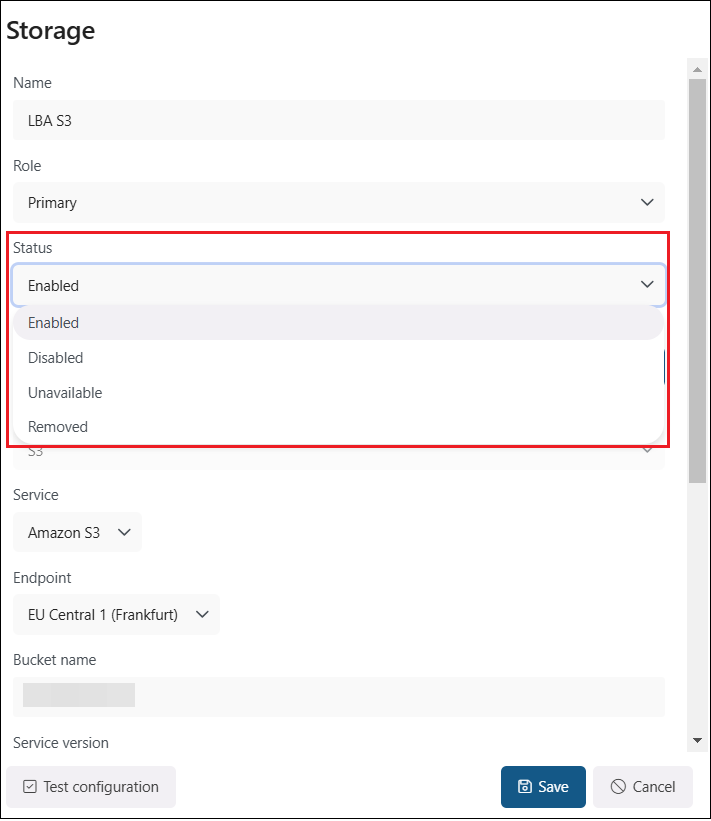Select Enabled from the Status list

click(54, 323)
